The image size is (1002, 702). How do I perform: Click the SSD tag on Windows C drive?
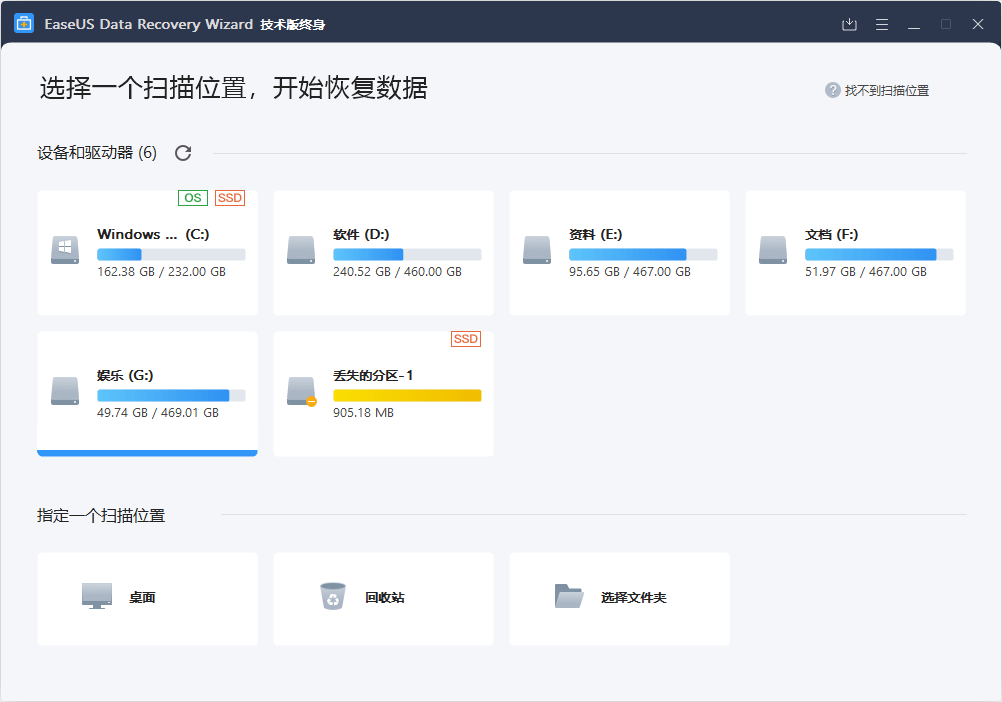tap(230, 198)
